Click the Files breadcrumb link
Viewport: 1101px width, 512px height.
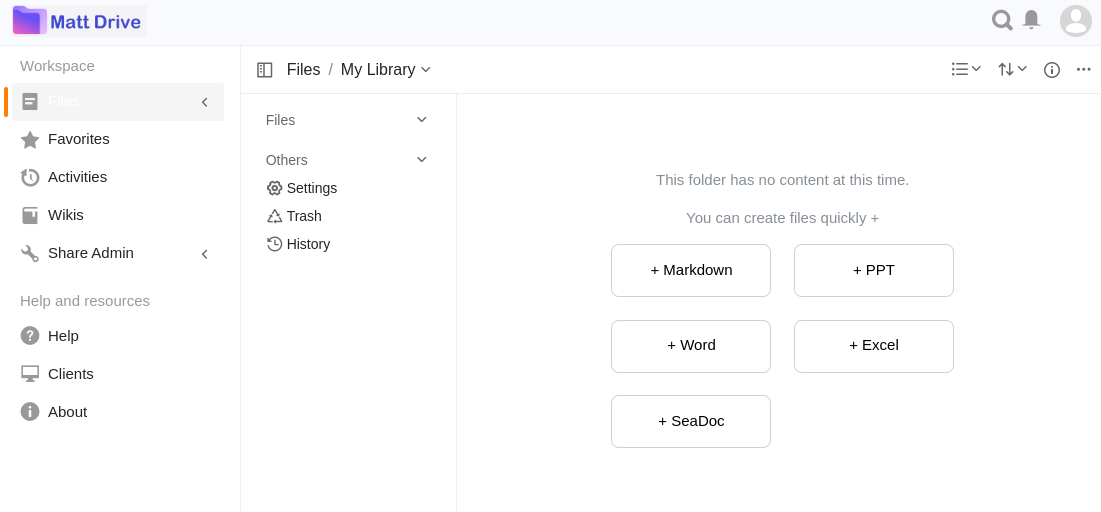pyautogui.click(x=303, y=70)
